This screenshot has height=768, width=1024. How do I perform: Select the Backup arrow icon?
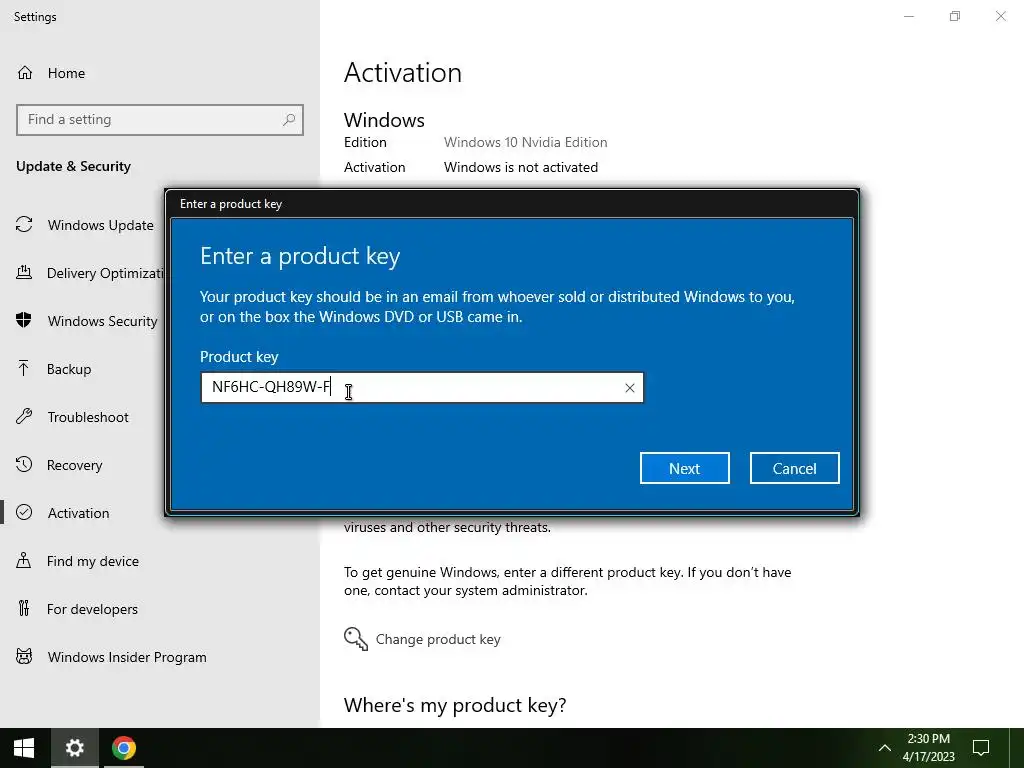[24, 368]
